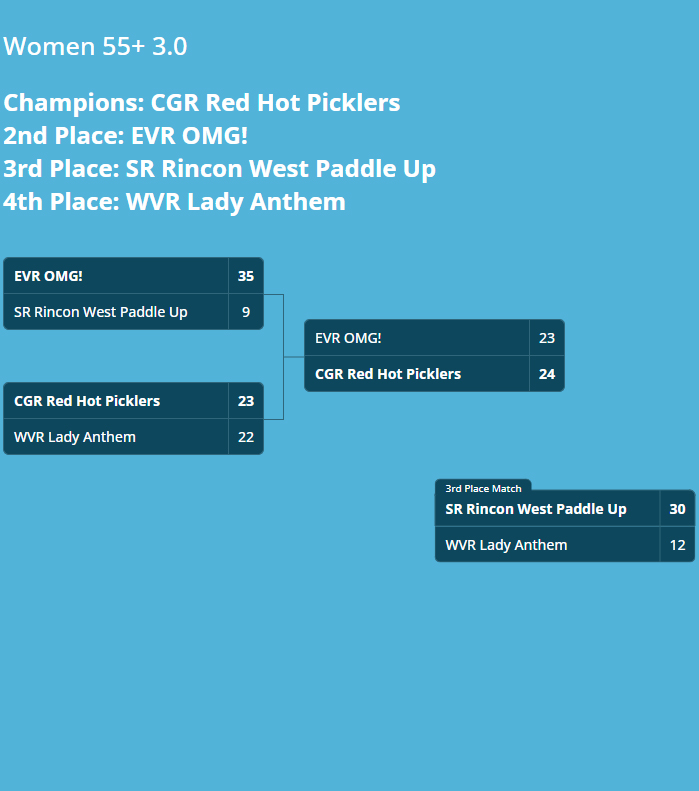This screenshot has height=791, width=699.
Task: Select WVR Lady Anthem in the semifinal match
Action: pyautogui.click(x=75, y=437)
